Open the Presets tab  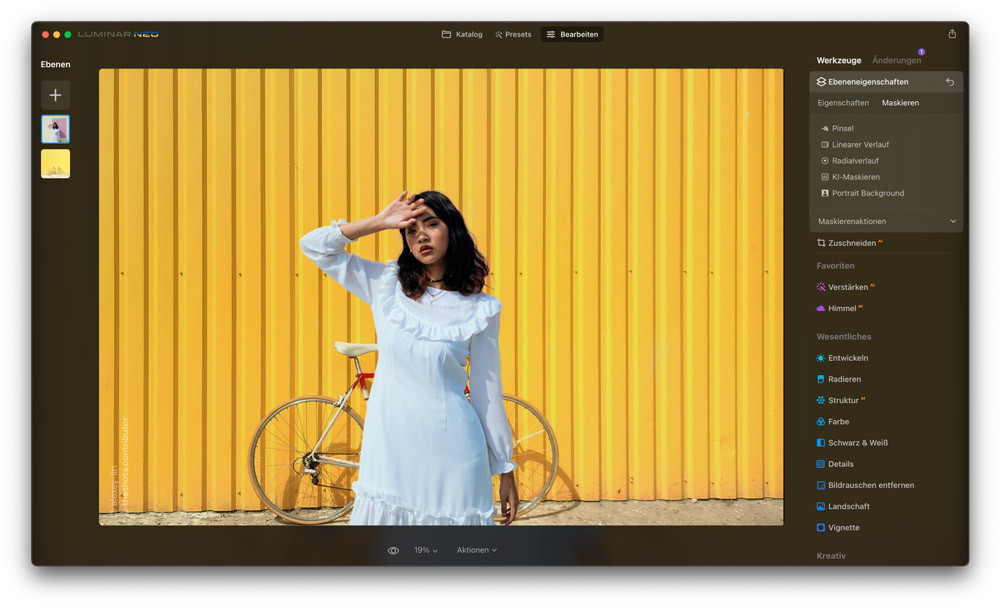point(513,34)
